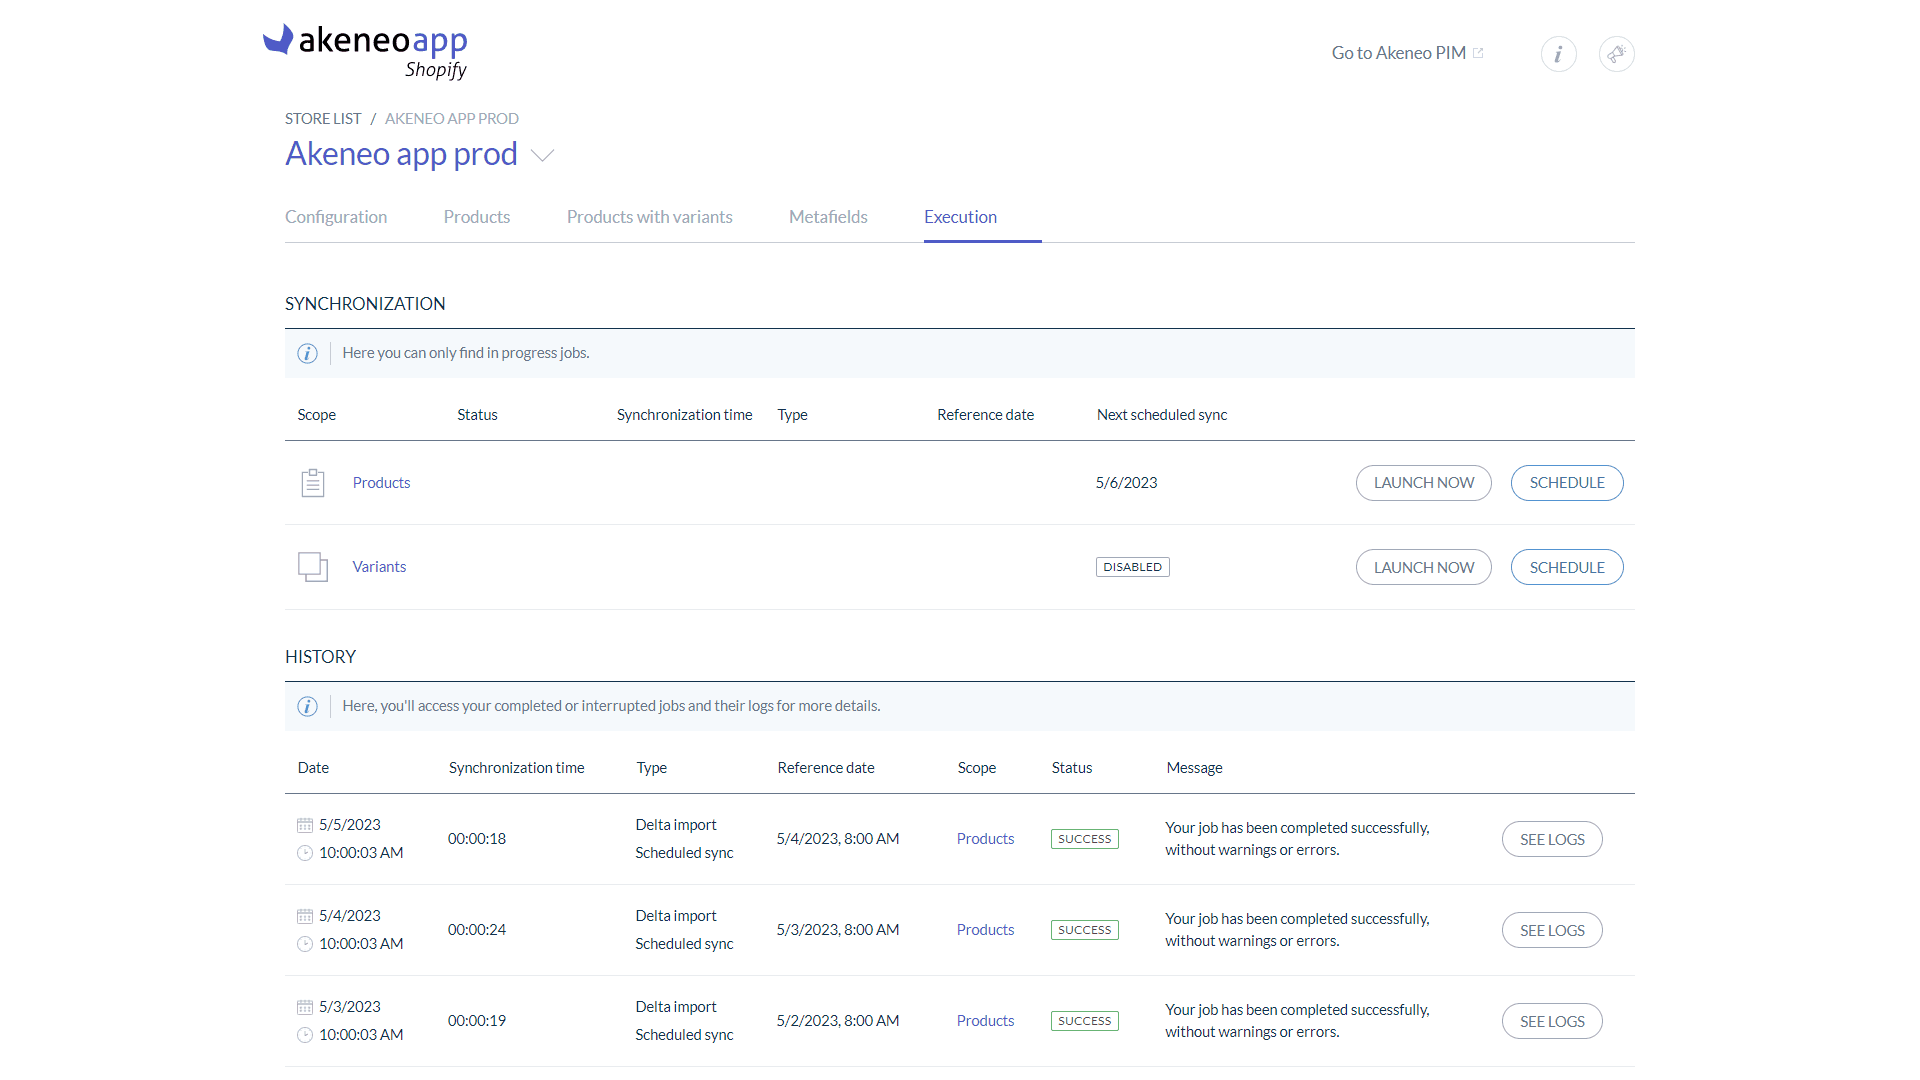Schedule the Variants synchronization
Image resolution: width=1920 pixels, height=1080 pixels.
coord(1567,567)
